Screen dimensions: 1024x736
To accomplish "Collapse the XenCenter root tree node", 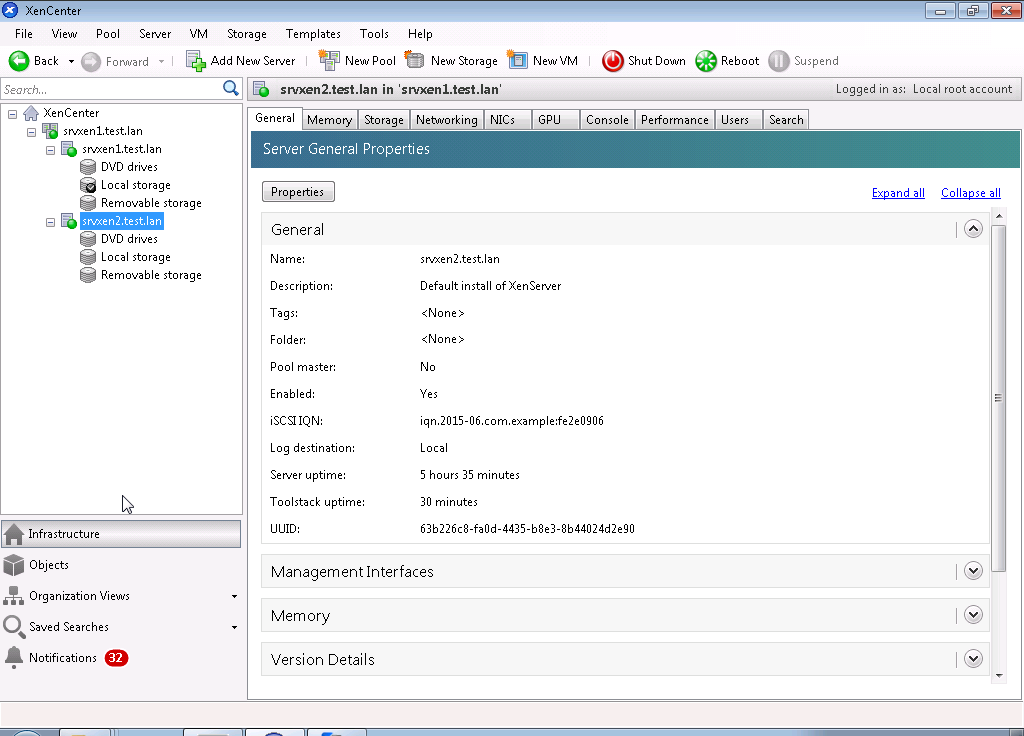I will pyautogui.click(x=12, y=114).
